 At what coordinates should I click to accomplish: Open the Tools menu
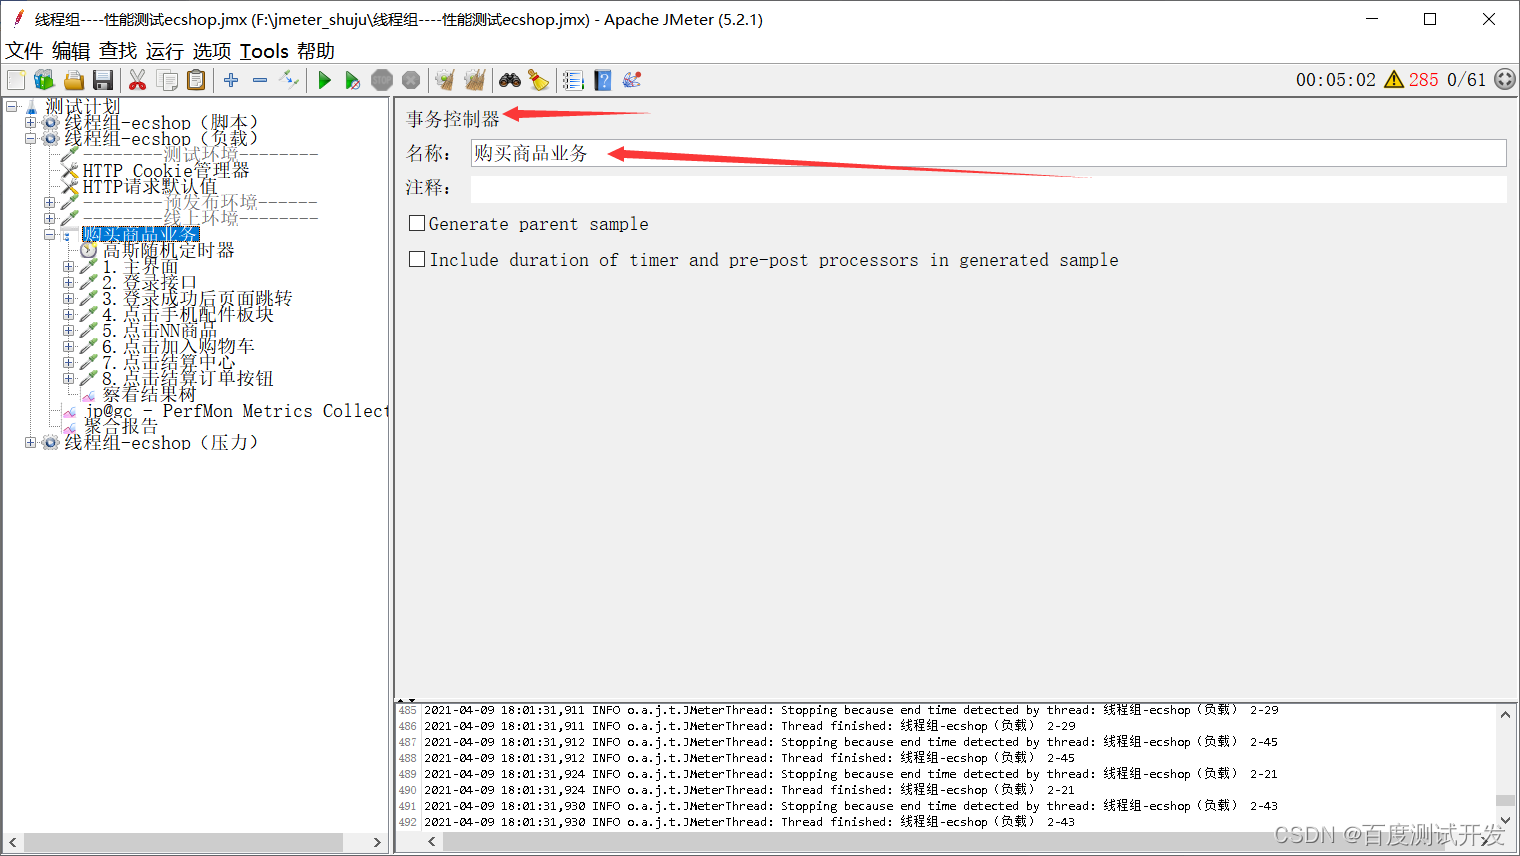tap(264, 51)
